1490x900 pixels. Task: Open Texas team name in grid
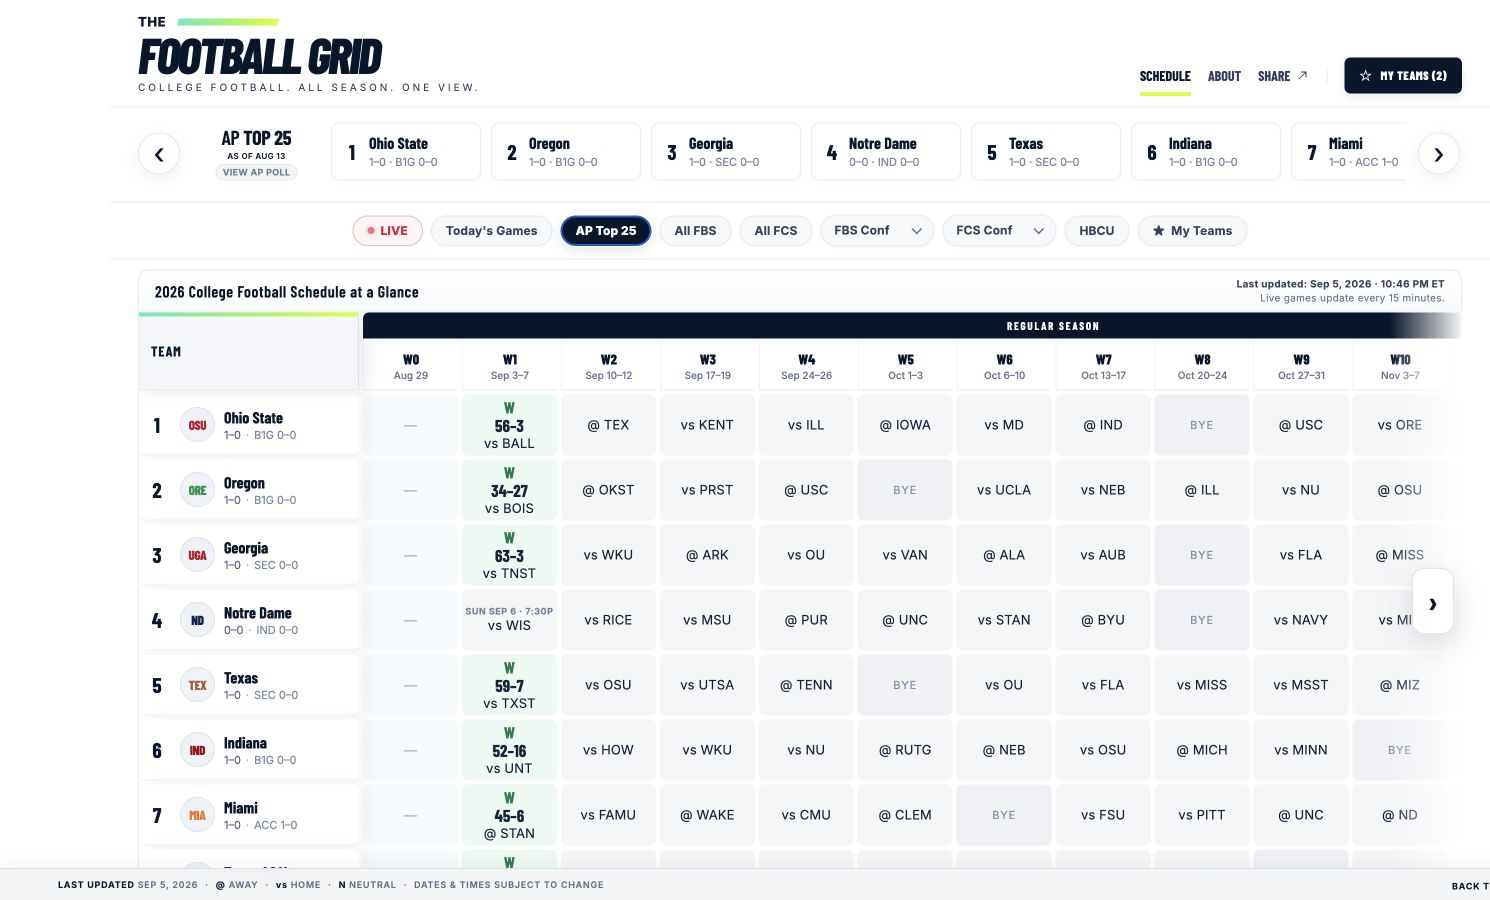point(241,678)
